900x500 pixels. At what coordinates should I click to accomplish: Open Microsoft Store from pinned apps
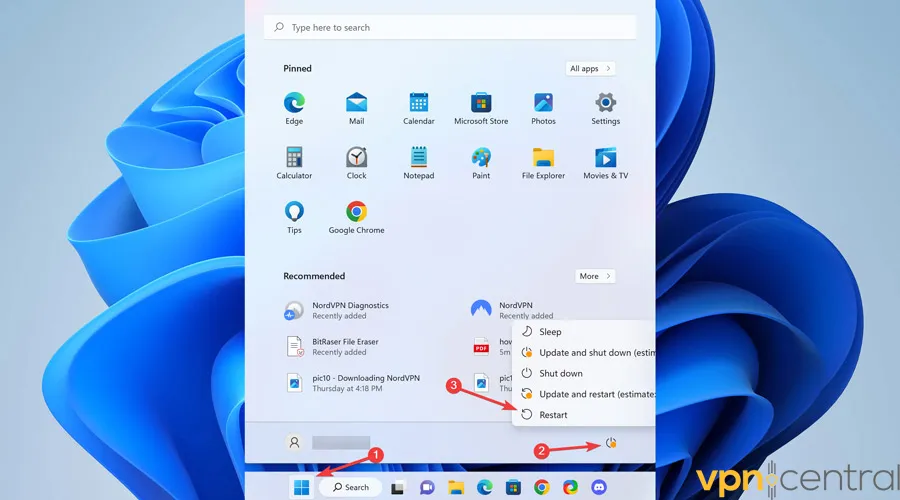click(x=481, y=108)
